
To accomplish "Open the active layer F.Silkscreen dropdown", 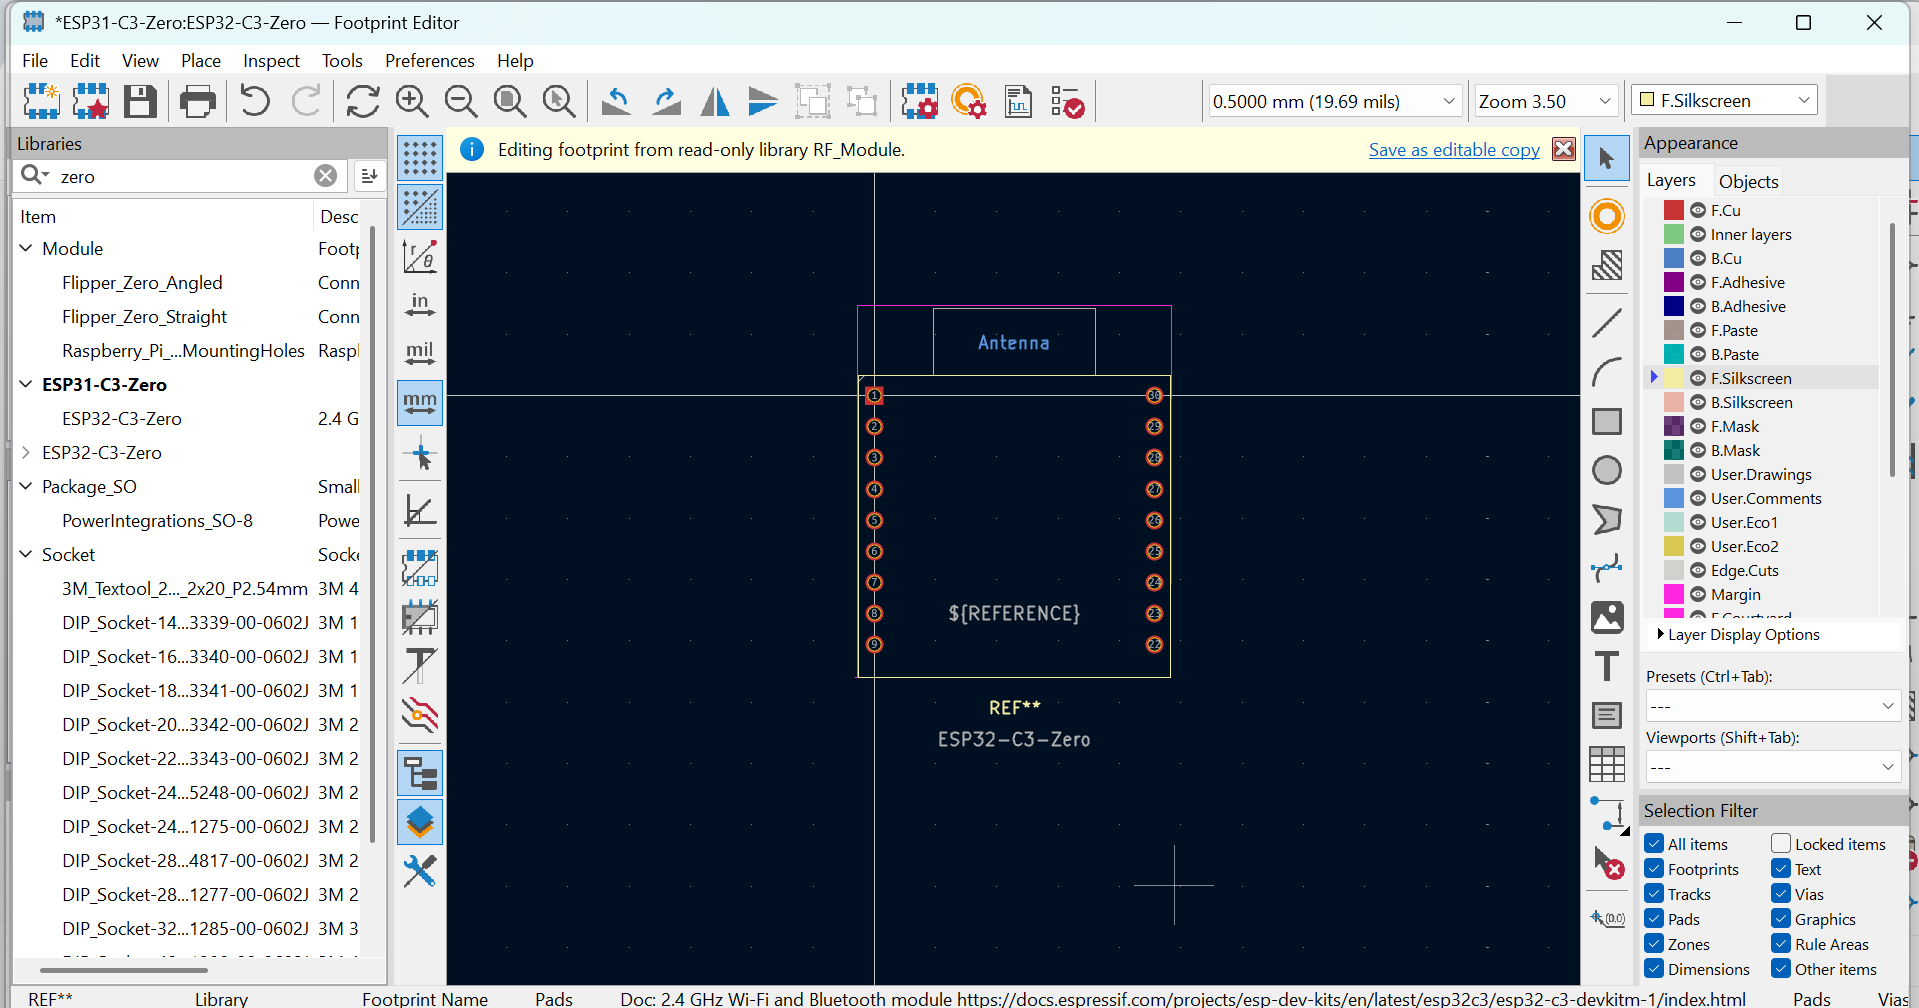I will pos(1724,100).
